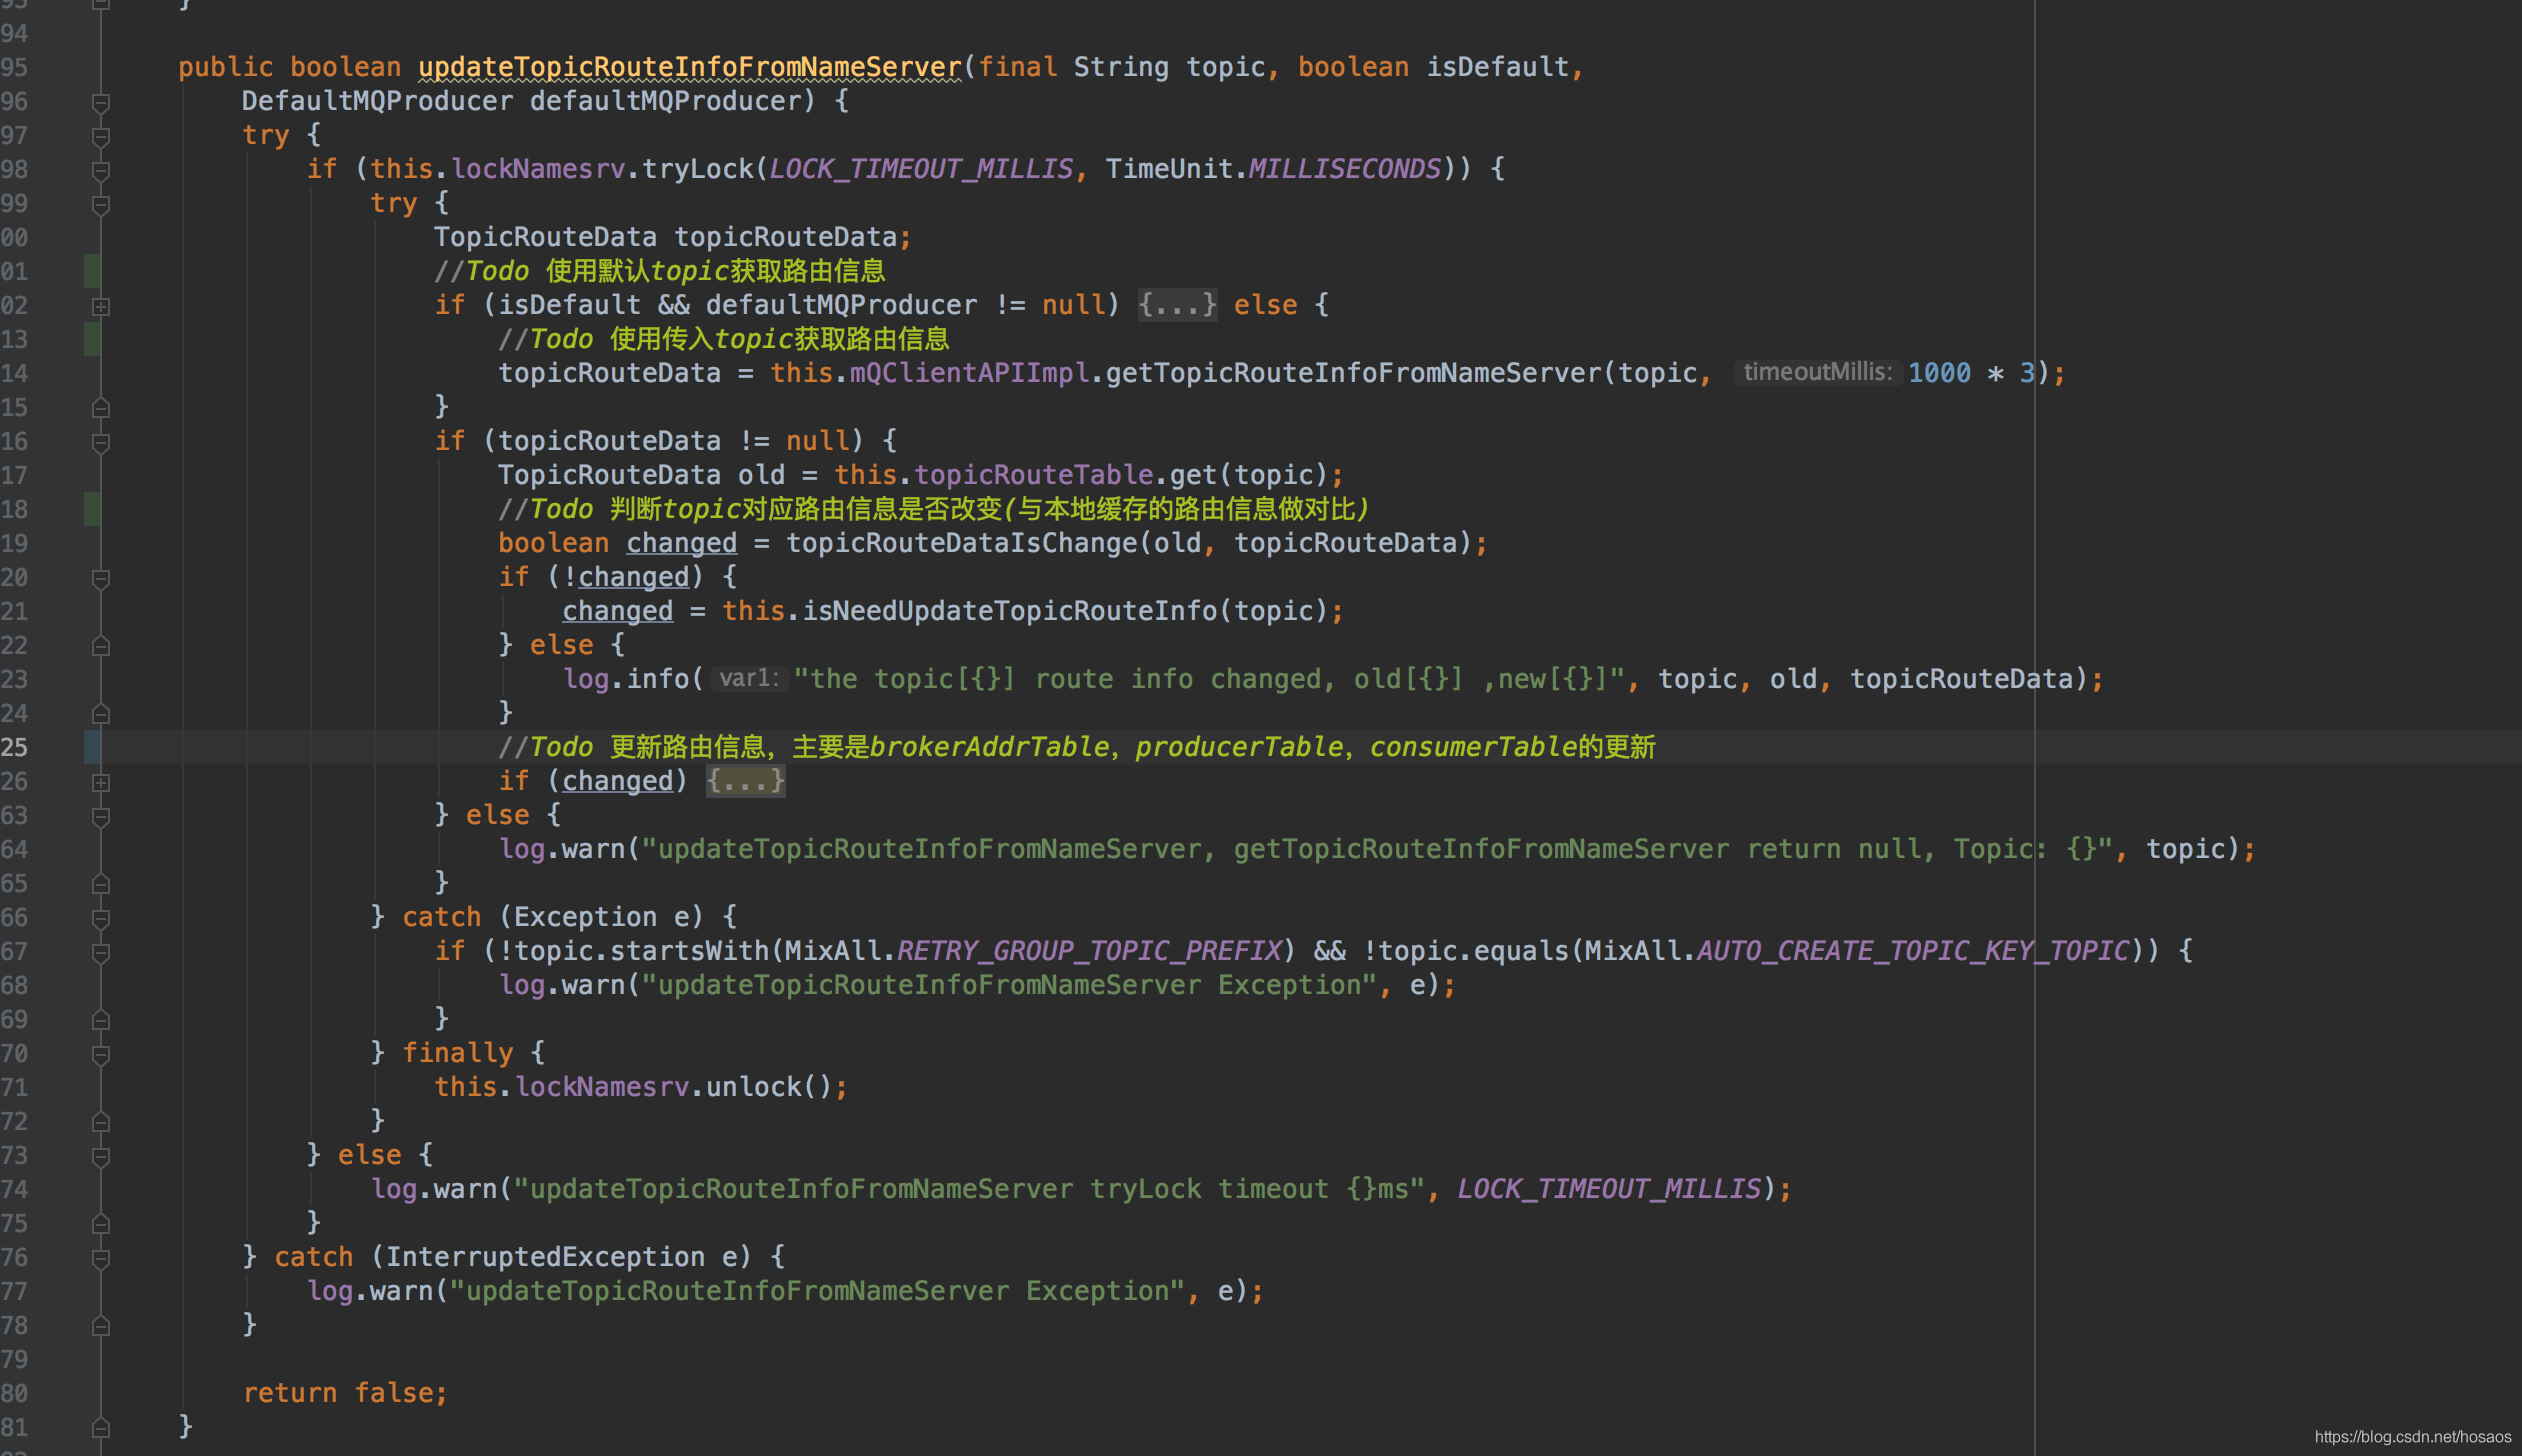Image resolution: width=2522 pixels, height=1456 pixels.
Task: Click the updateTopicRouteInfoFromNameServer method name
Action: (689, 67)
